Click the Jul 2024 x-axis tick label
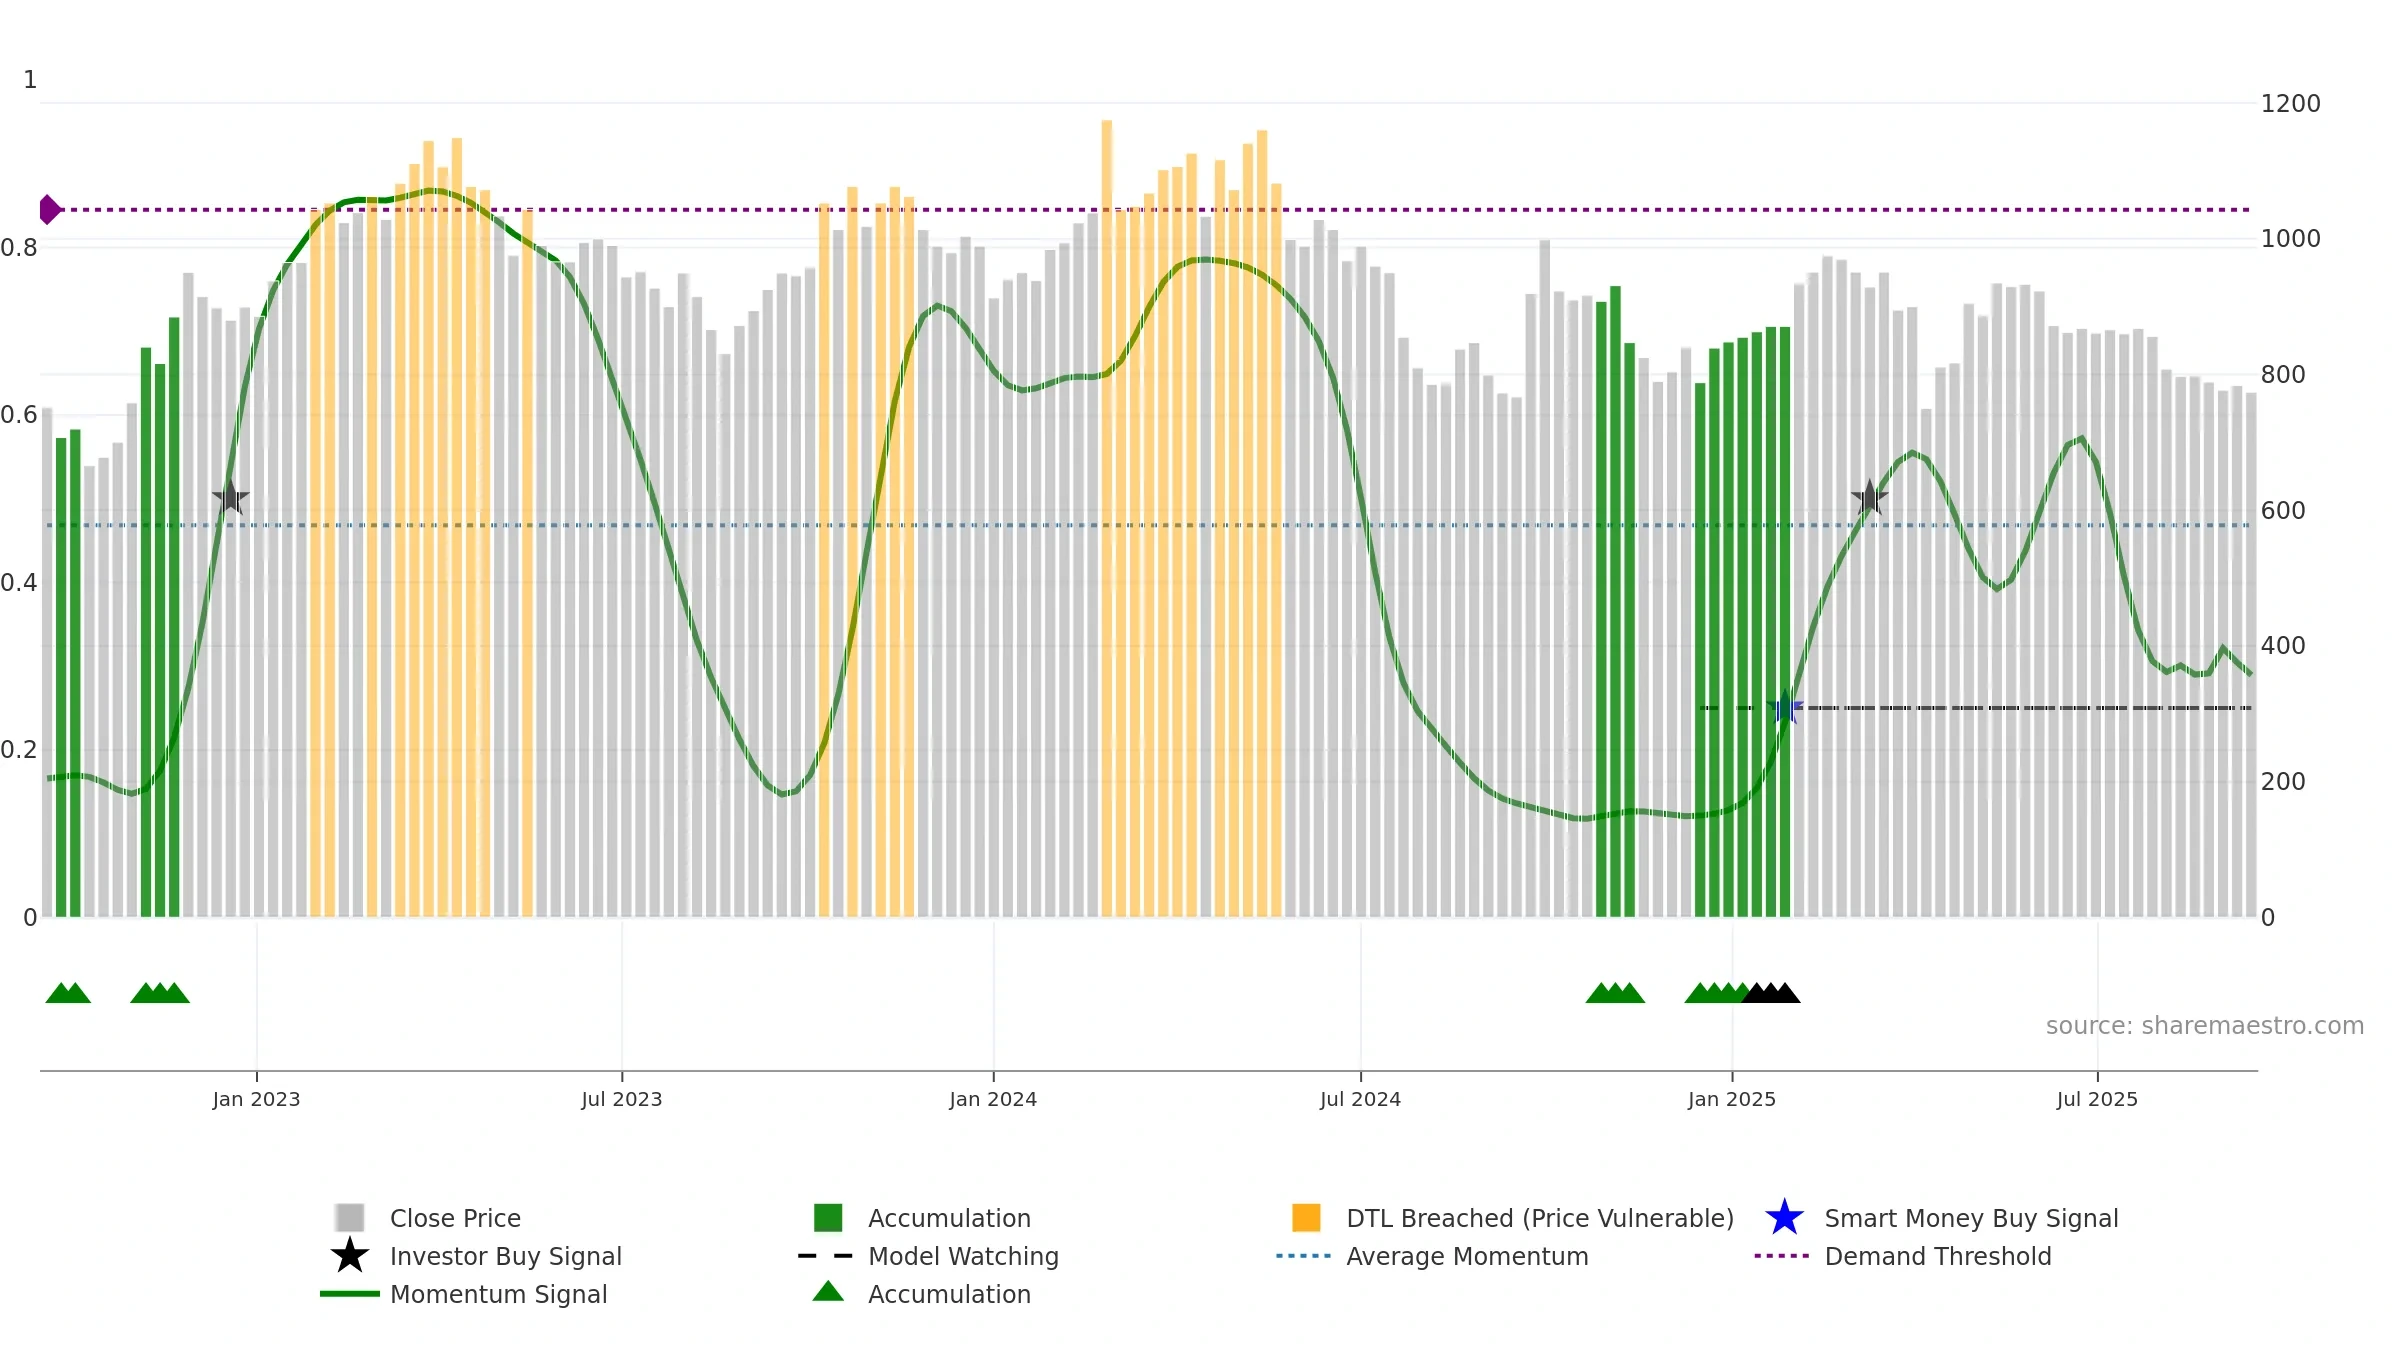The width and height of the screenshot is (2400, 1350). [x=1360, y=1099]
